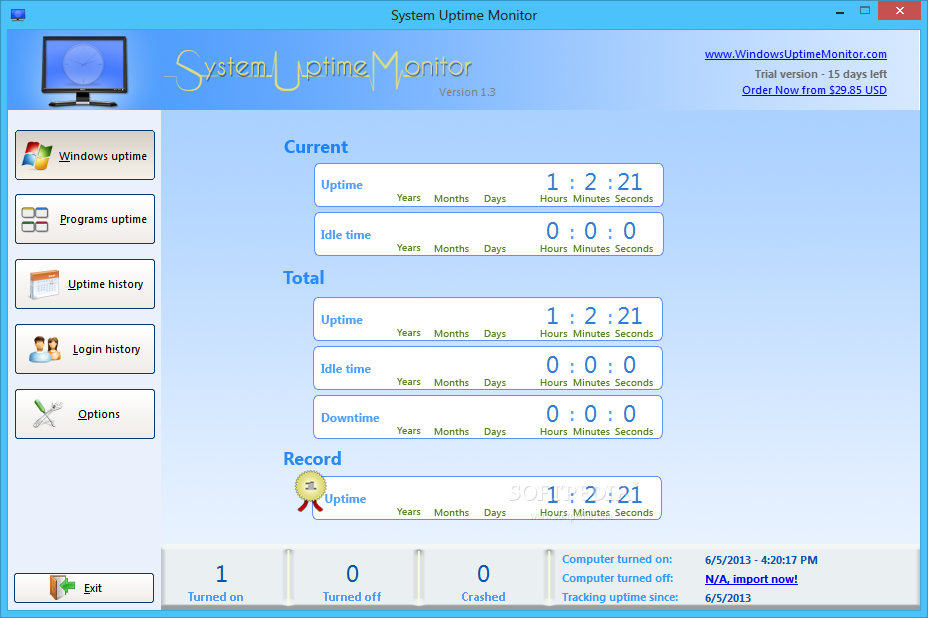Open Options settings

(x=85, y=414)
